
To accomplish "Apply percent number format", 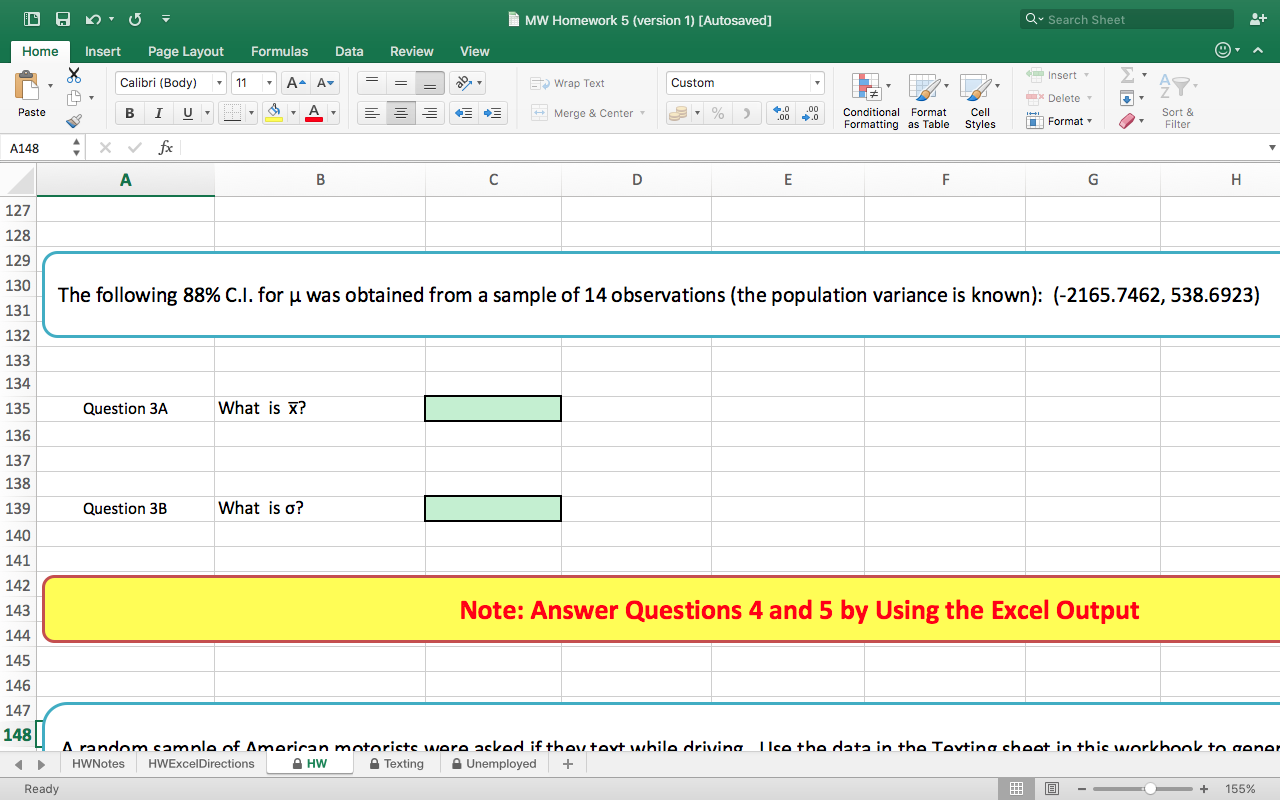I will [717, 113].
